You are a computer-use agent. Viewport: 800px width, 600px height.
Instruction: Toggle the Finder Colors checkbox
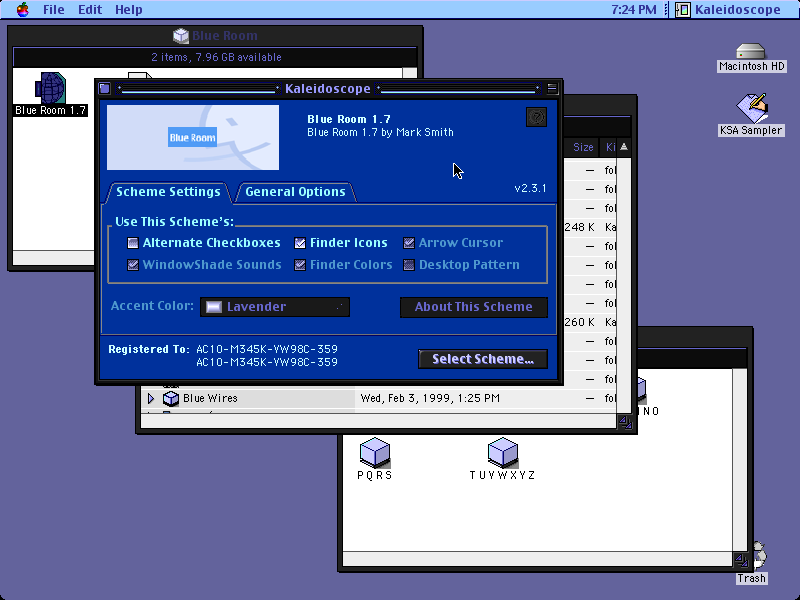(300, 265)
